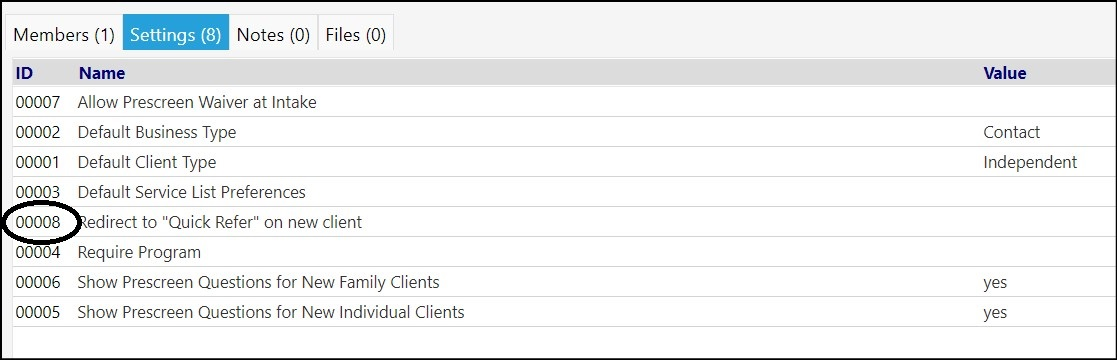Viewport: 1117px width, 360px height.
Task: Sort settings by the Value column header
Action: click(1004, 73)
